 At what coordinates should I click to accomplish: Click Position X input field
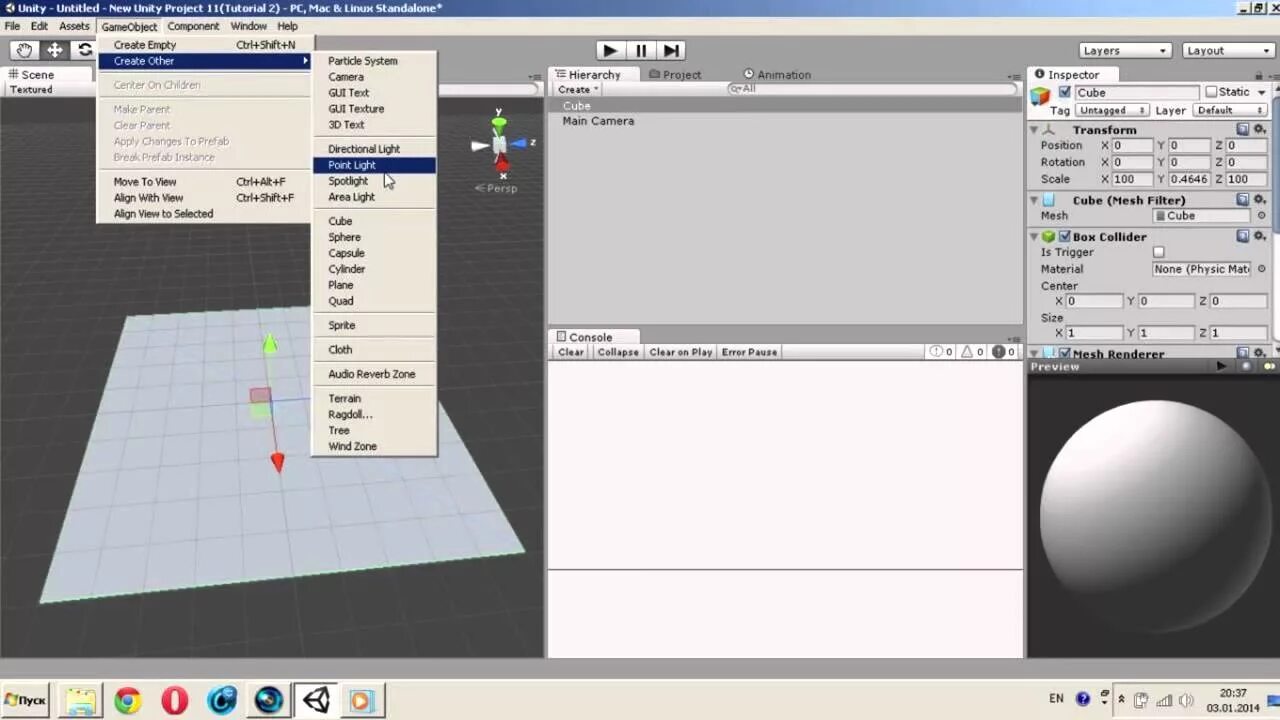(x=1132, y=146)
